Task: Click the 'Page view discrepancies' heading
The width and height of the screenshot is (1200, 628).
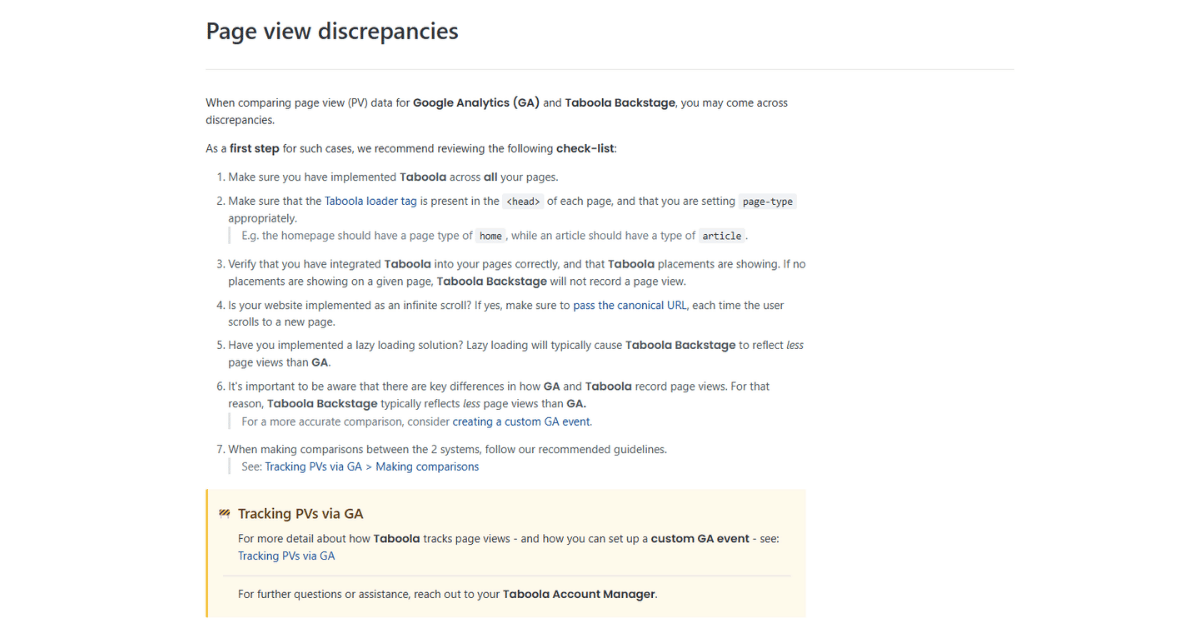Action: (332, 31)
